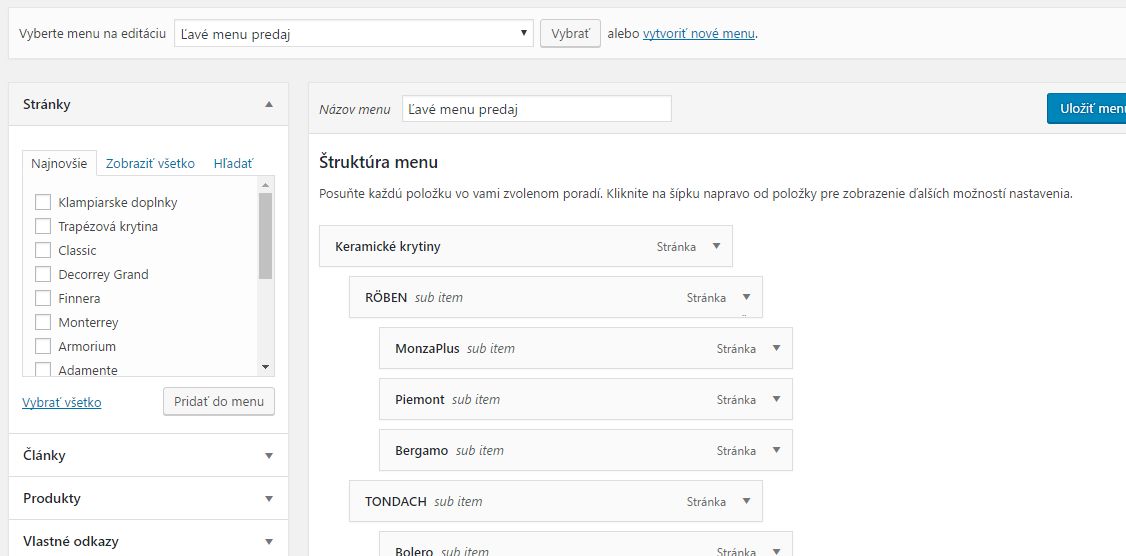
Task: Collapse the Stránky panel arrow
Action: click(x=269, y=104)
